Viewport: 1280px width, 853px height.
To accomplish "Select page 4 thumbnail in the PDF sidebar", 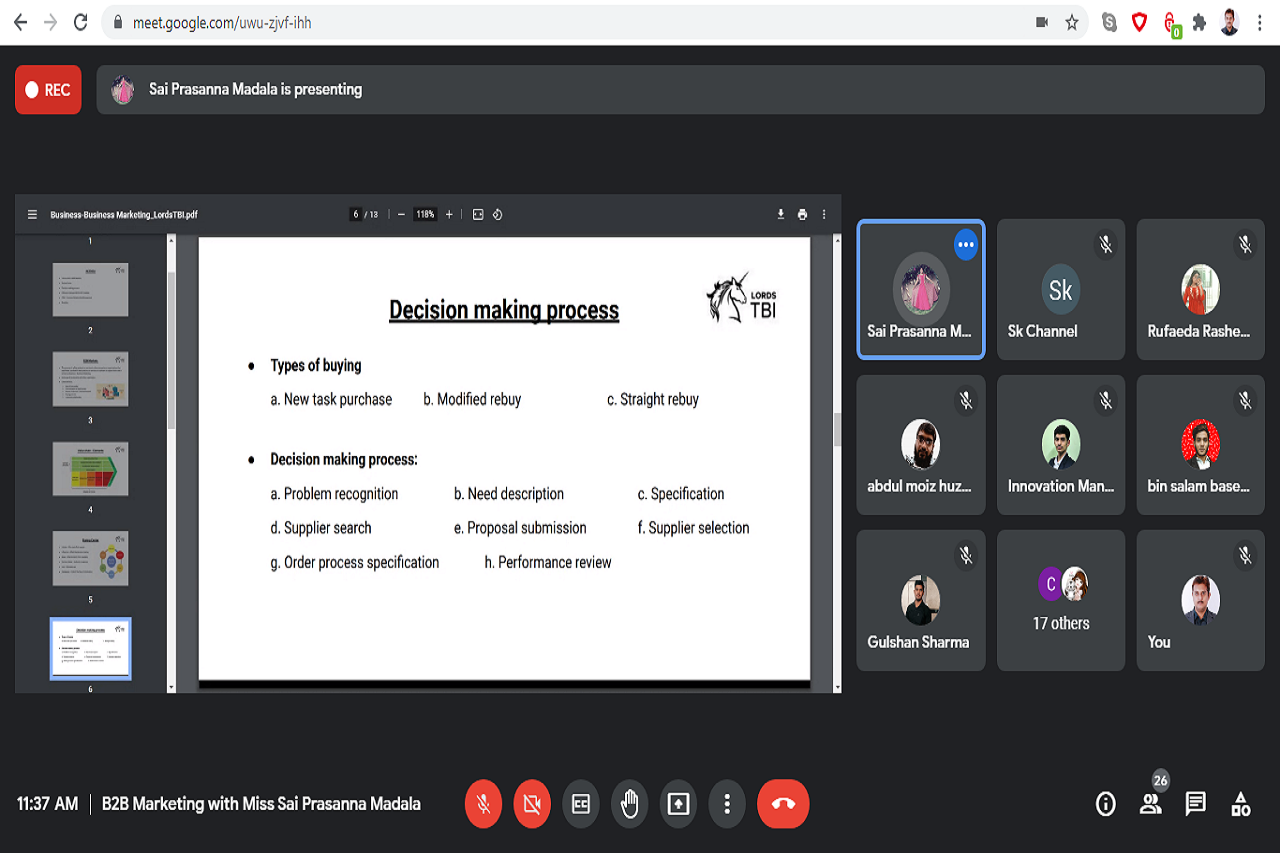I will click(x=90, y=469).
